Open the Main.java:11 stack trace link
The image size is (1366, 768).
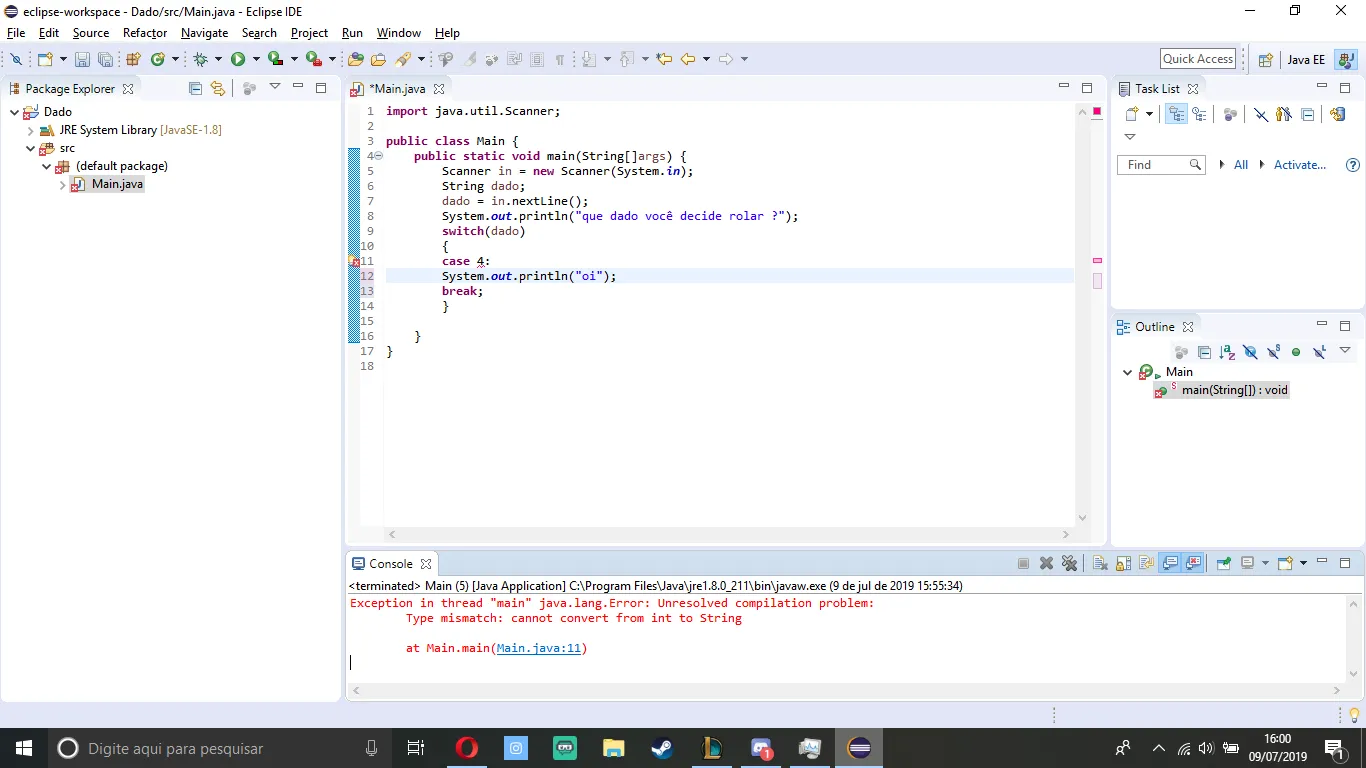[539, 648]
